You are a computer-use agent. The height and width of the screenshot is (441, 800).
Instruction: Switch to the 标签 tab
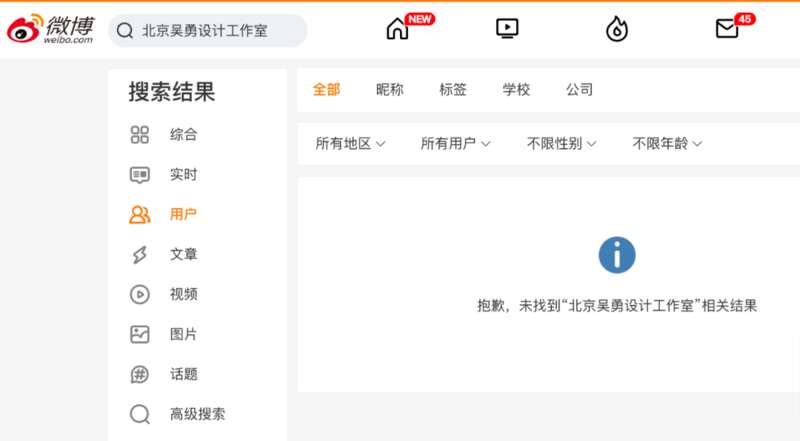[453, 90]
